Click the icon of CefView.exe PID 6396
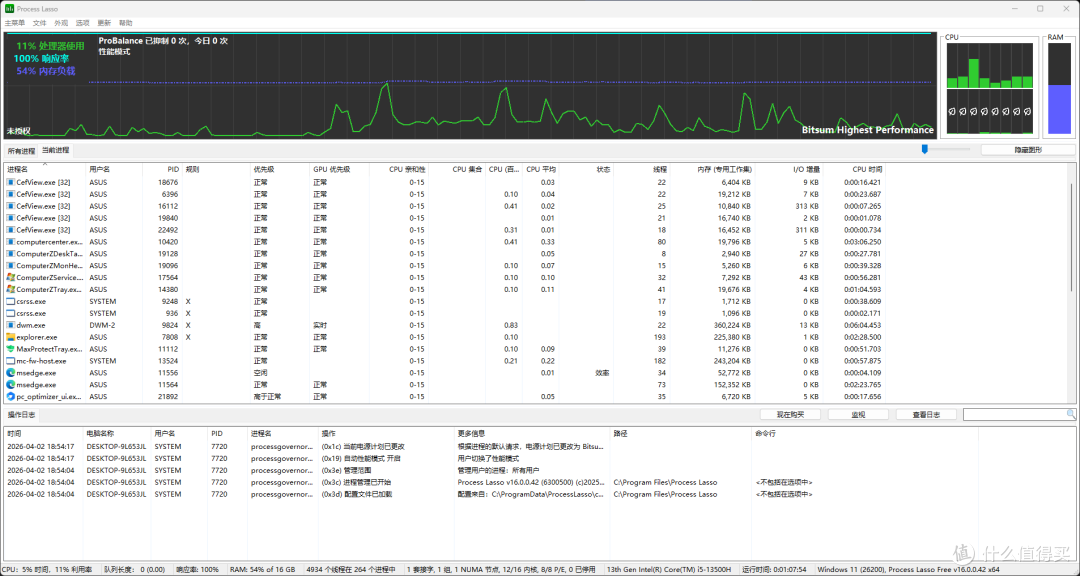This screenshot has width=1080, height=576. tap(10, 194)
